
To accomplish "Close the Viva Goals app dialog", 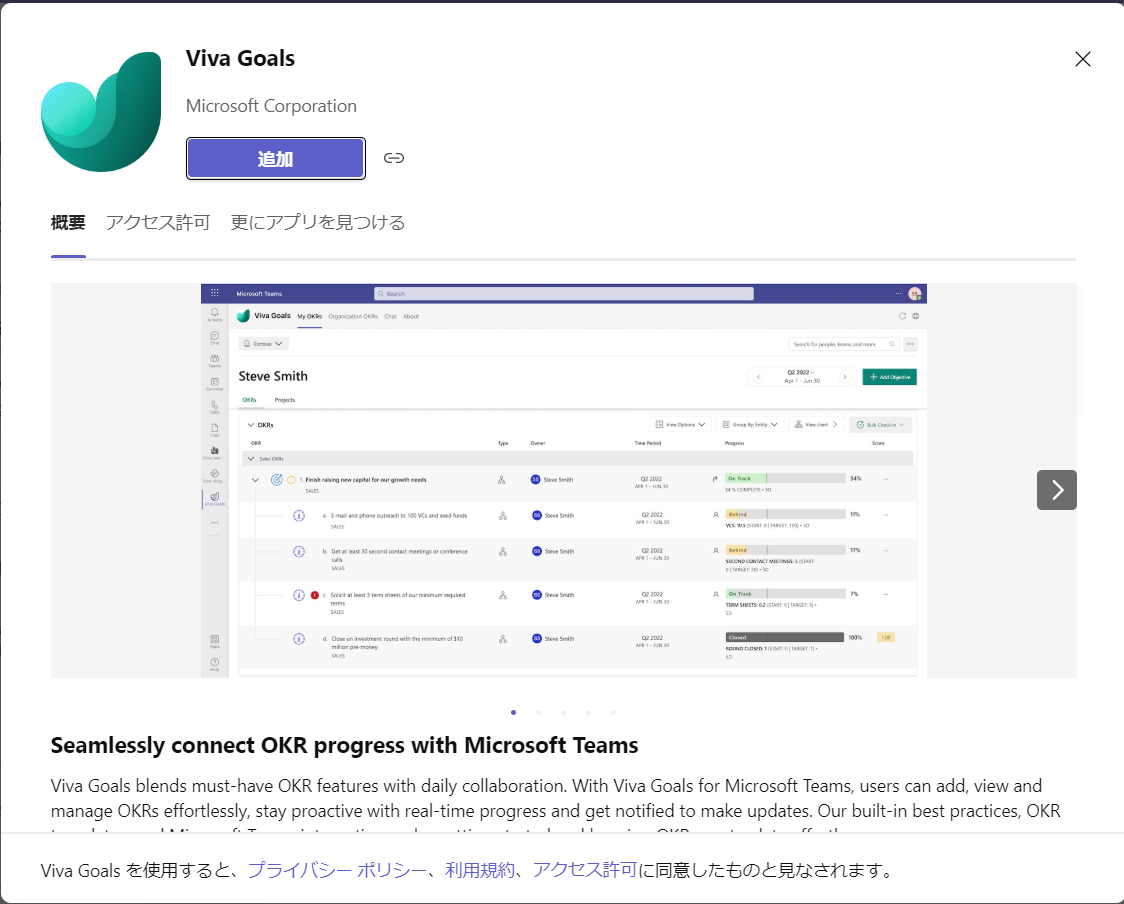I will tap(1082, 59).
